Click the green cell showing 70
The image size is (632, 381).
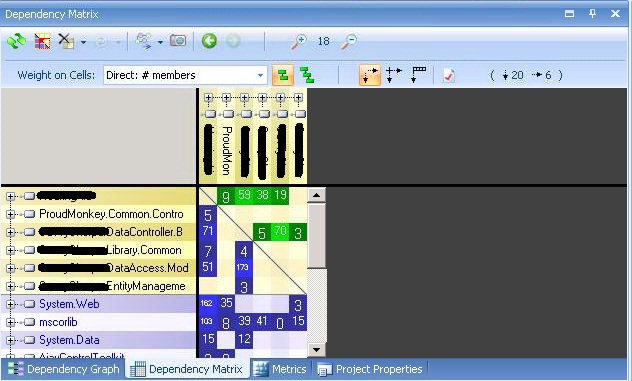click(x=280, y=232)
